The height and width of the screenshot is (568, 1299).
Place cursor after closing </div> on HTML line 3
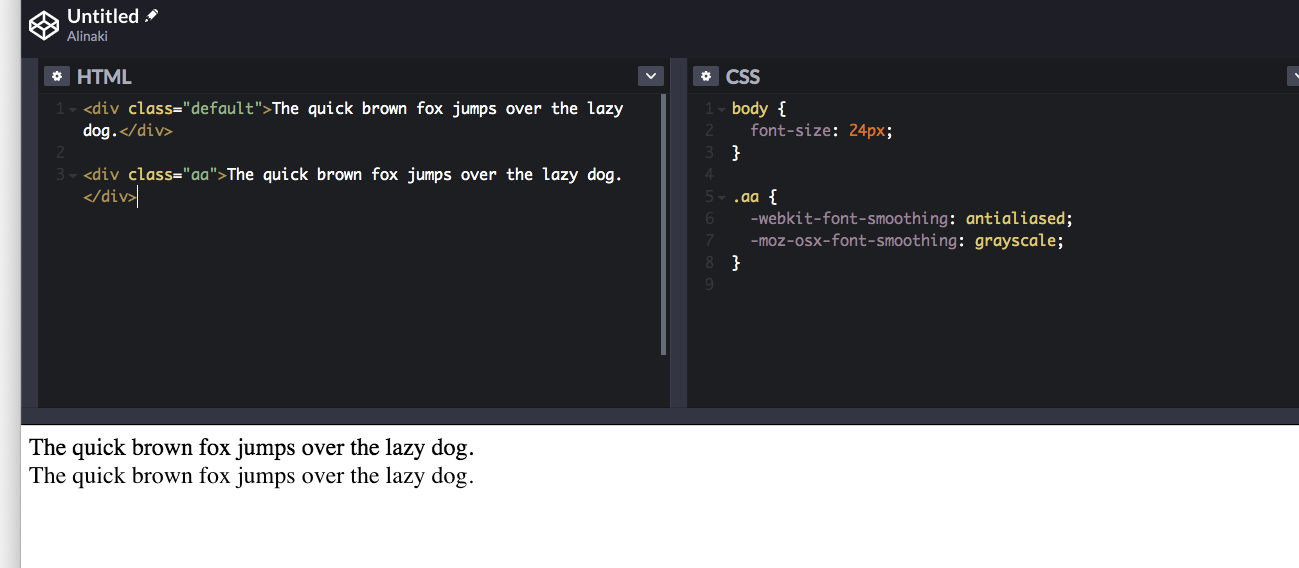pos(137,197)
